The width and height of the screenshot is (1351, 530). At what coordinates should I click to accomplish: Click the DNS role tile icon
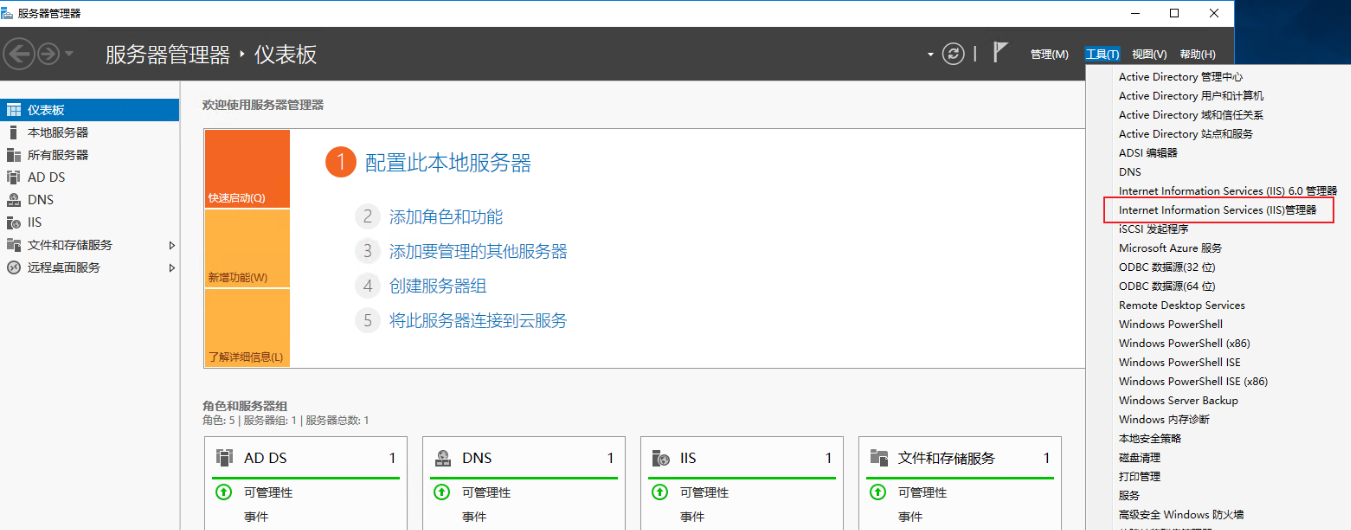pos(443,458)
